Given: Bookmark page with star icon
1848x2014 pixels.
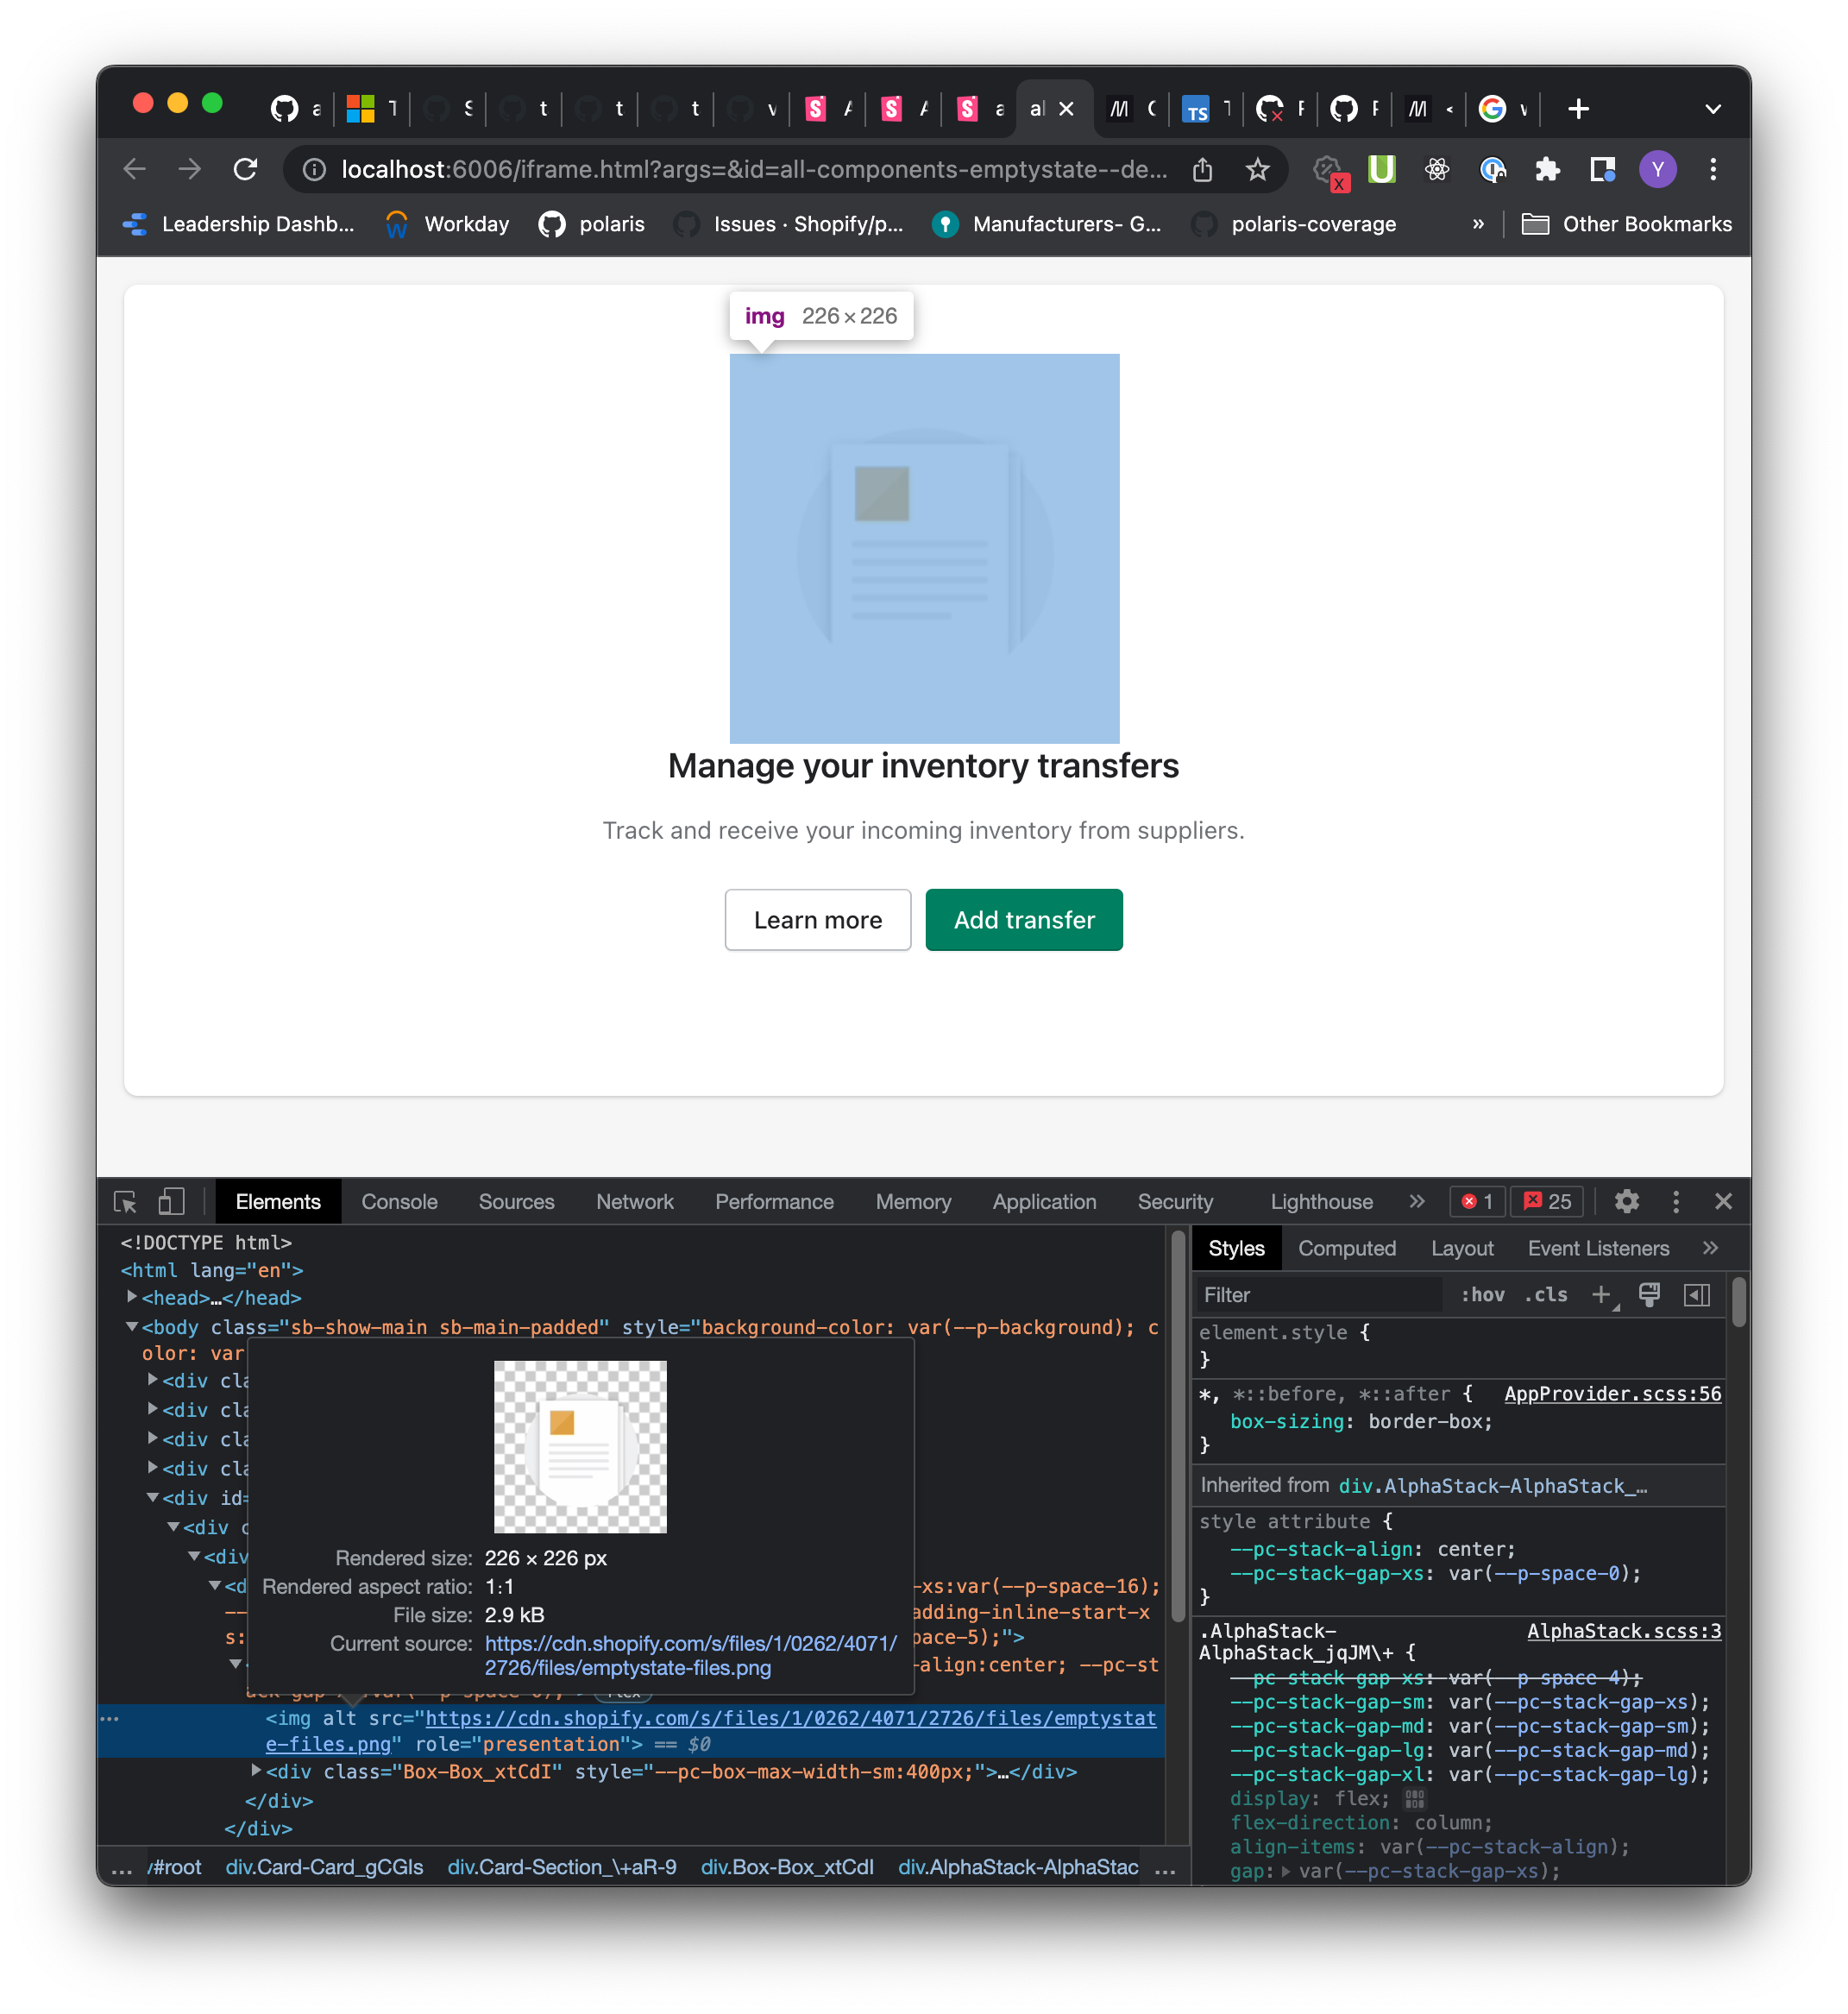Looking at the screenshot, I should click(x=1257, y=169).
